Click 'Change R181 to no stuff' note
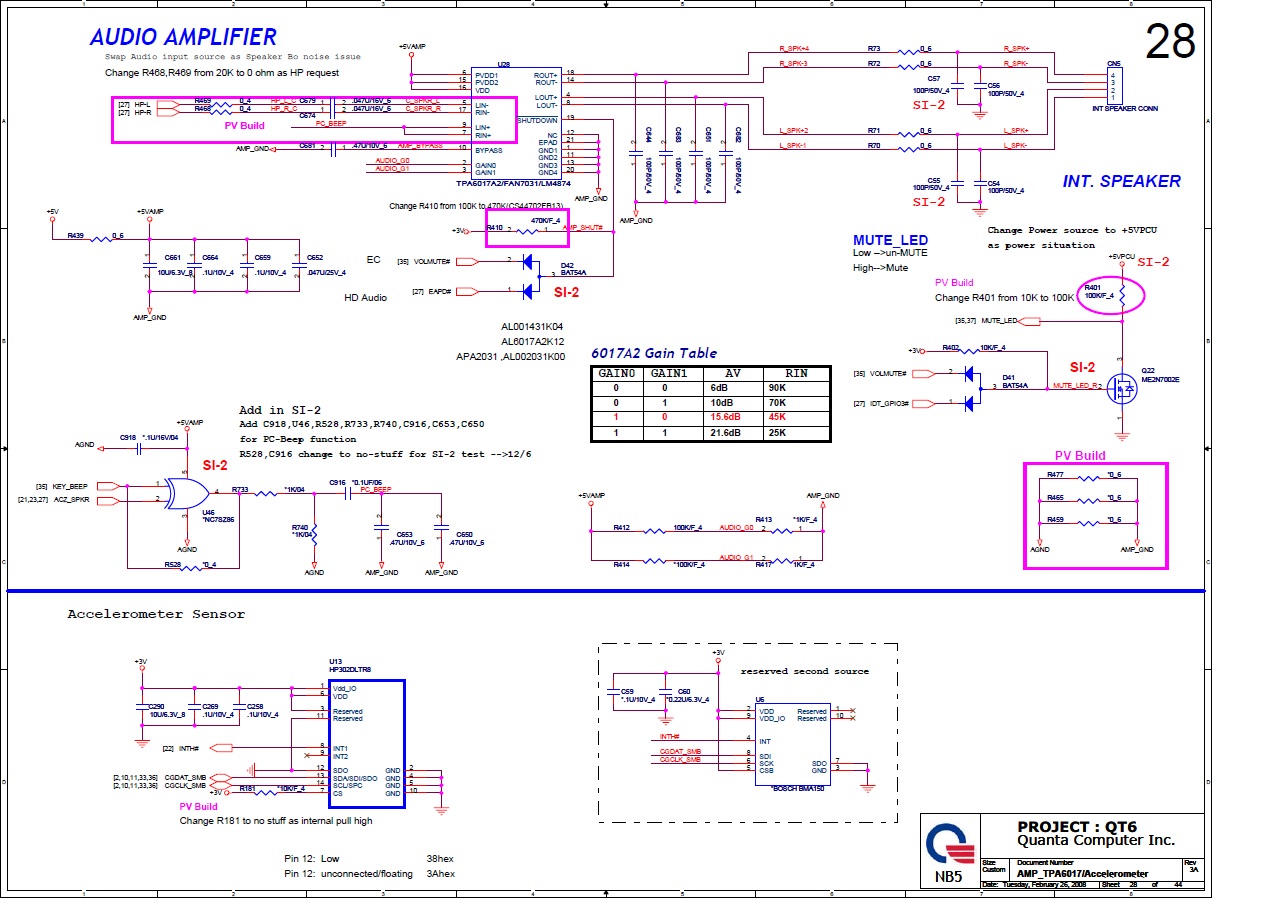Screen dimensions: 1285x900 coord(276,820)
